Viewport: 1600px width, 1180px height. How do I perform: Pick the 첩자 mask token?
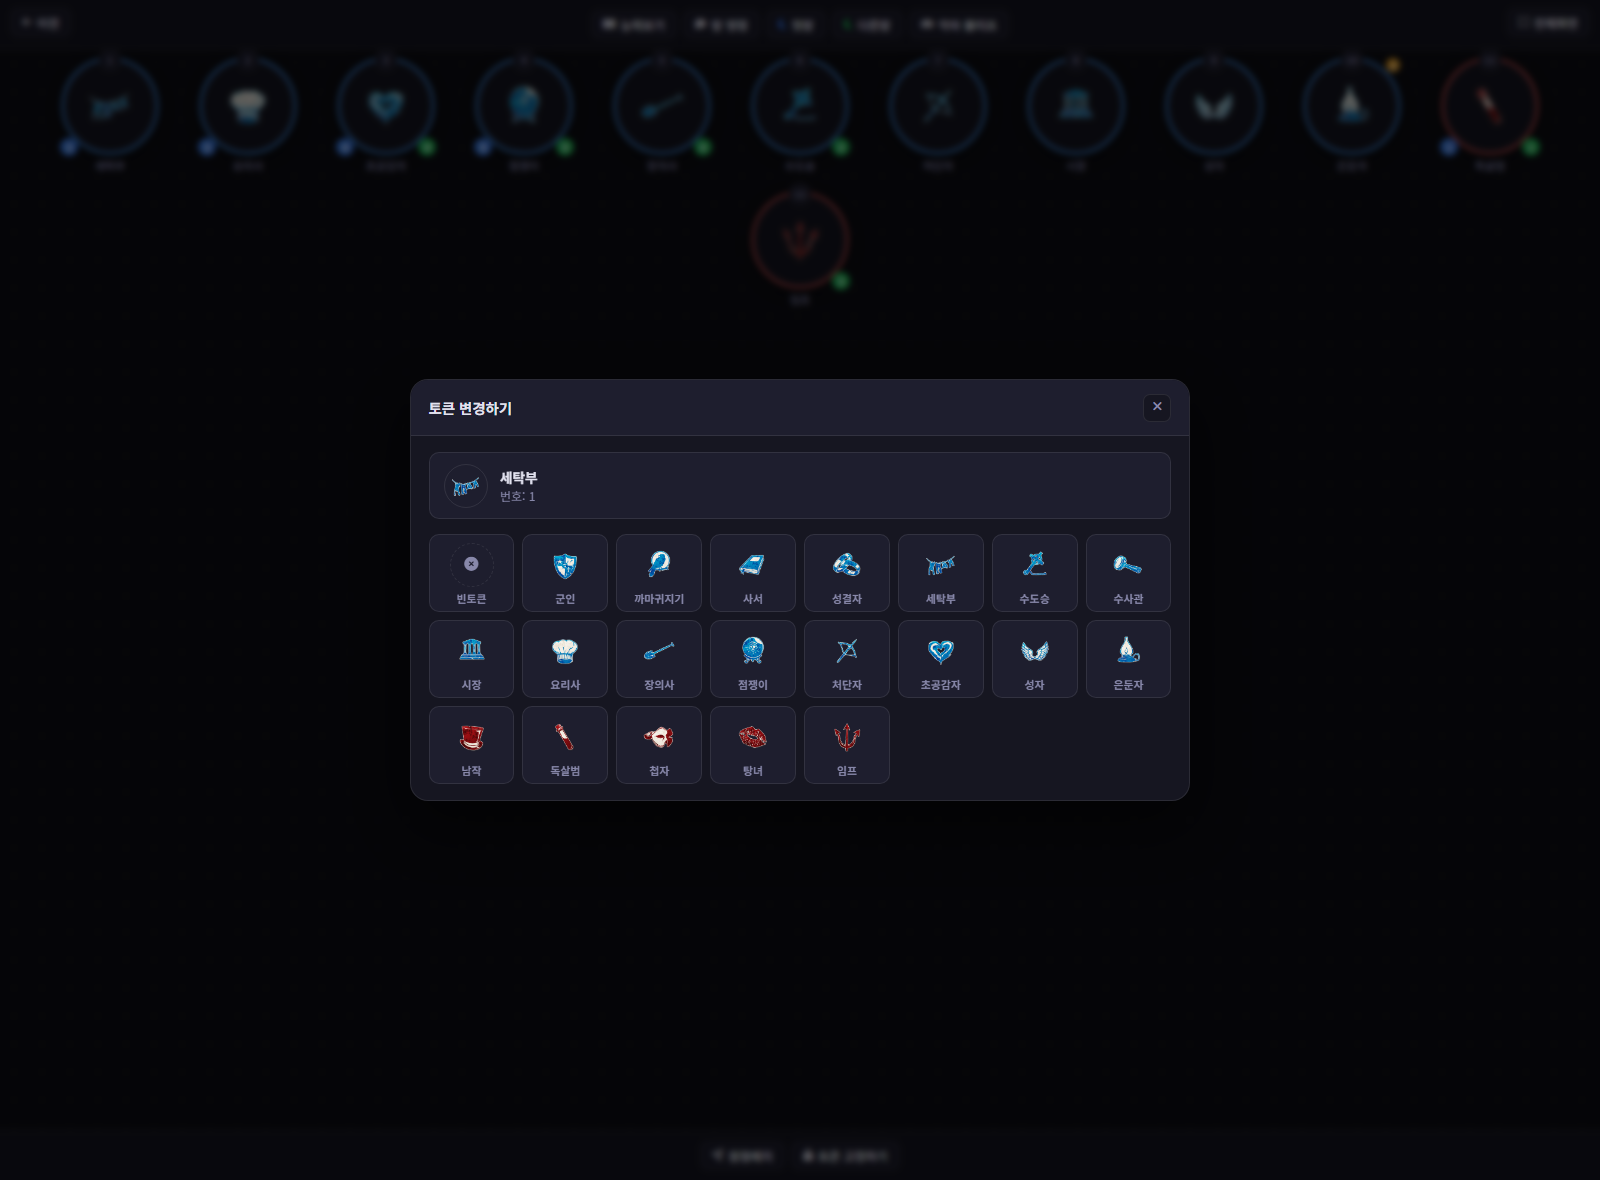[x=659, y=745]
